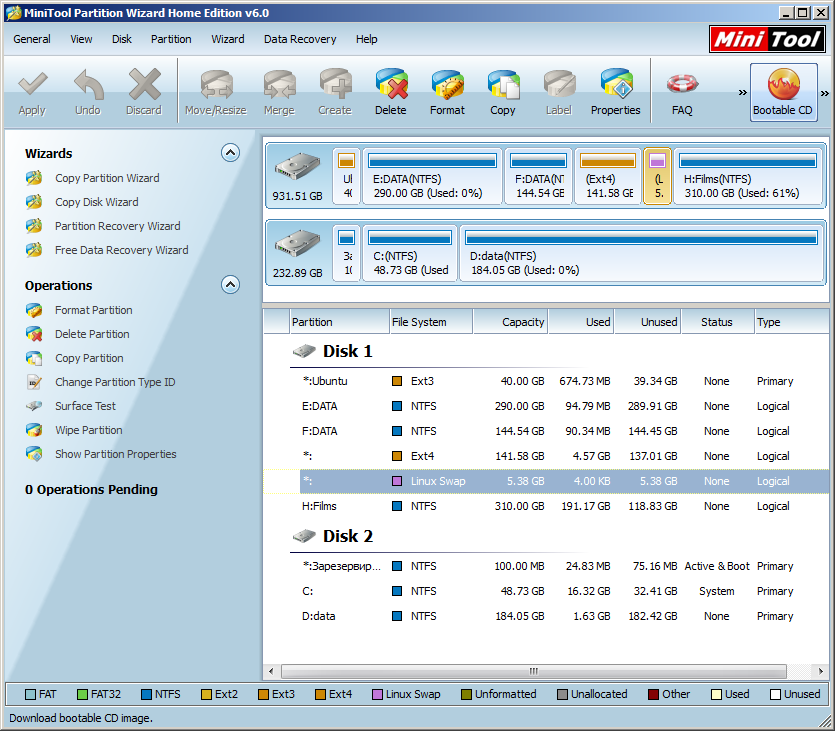
Task: Open the Wizard menu
Action: (x=228, y=39)
